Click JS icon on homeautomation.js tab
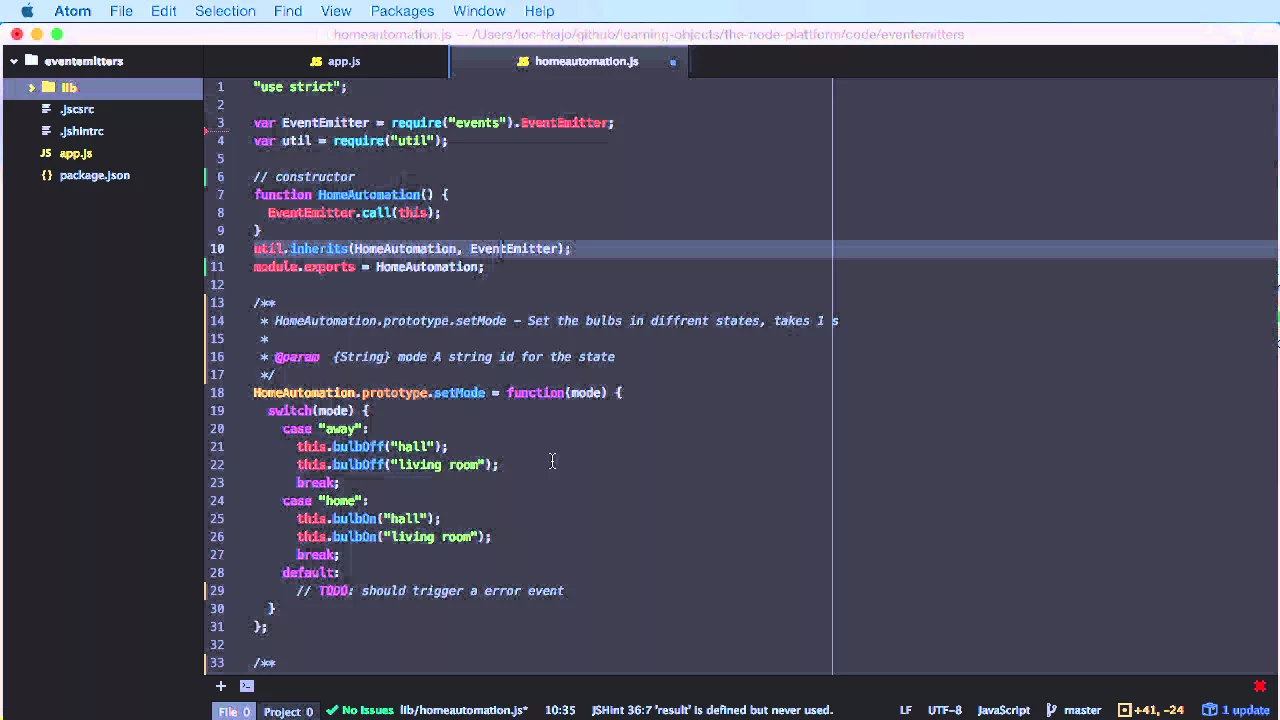Image resolution: width=1280 pixels, height=720 pixels. click(x=523, y=62)
